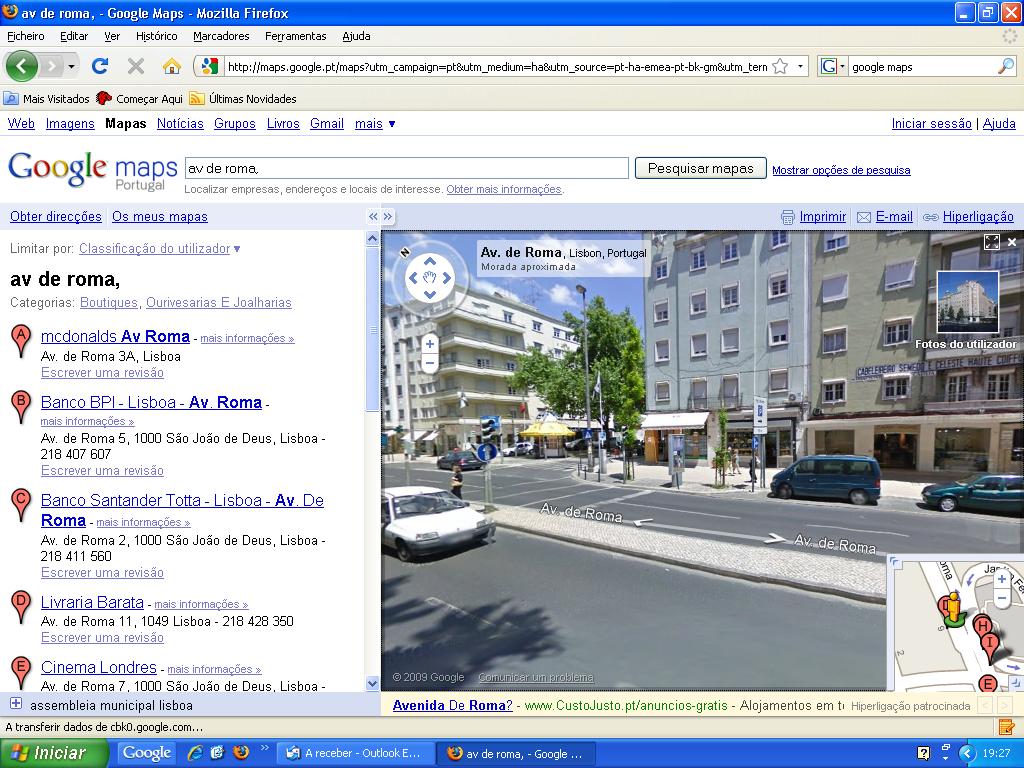The width and height of the screenshot is (1024, 768).
Task: Click the Fotos do utilizador thumbnail
Action: 968,302
